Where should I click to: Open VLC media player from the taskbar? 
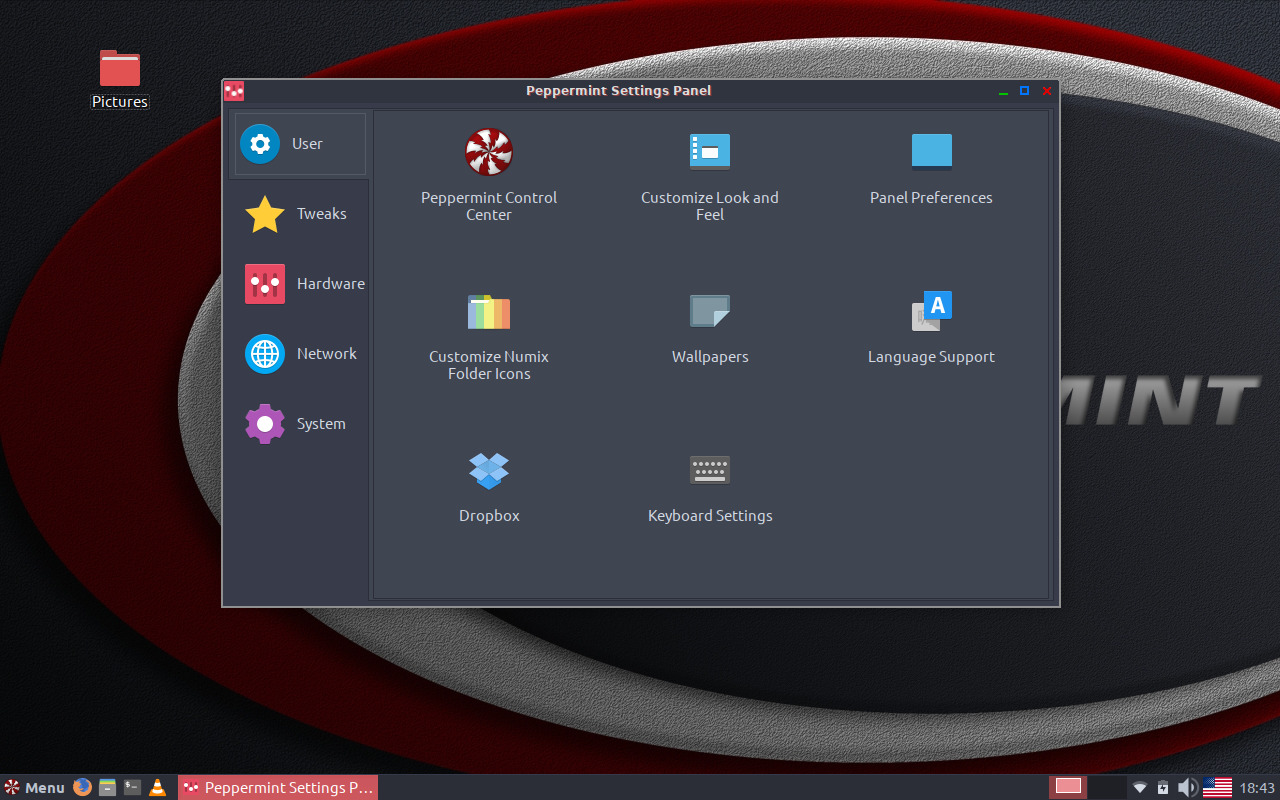[157, 787]
